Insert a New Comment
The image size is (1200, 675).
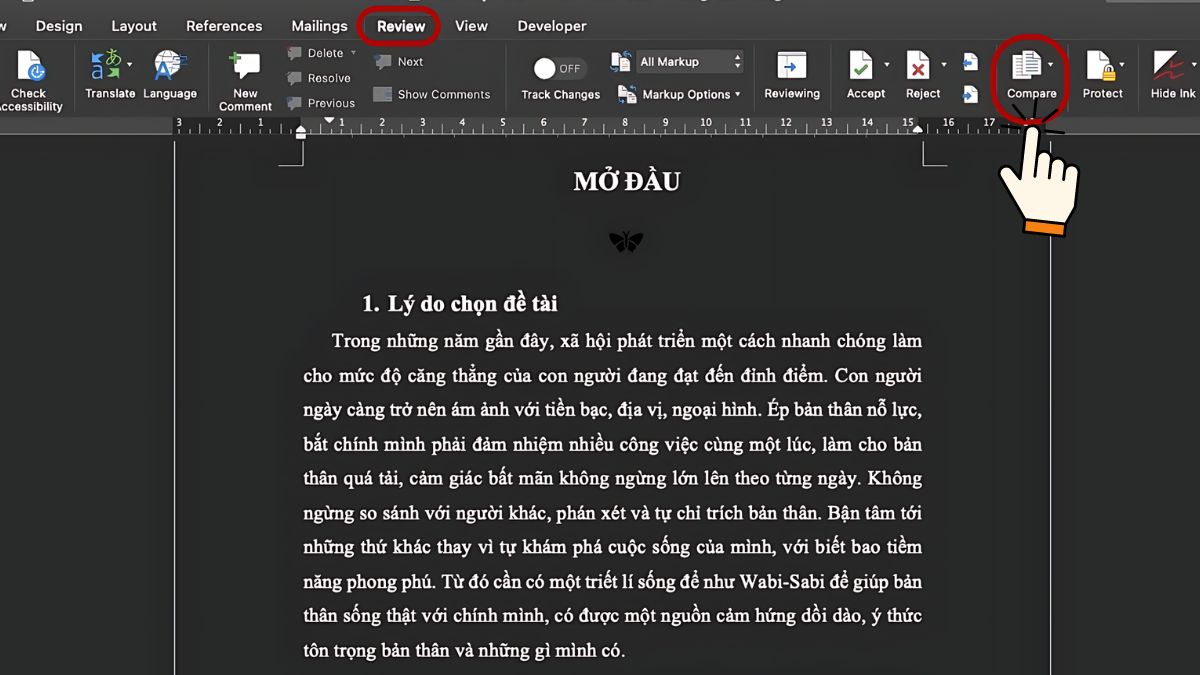click(x=245, y=80)
